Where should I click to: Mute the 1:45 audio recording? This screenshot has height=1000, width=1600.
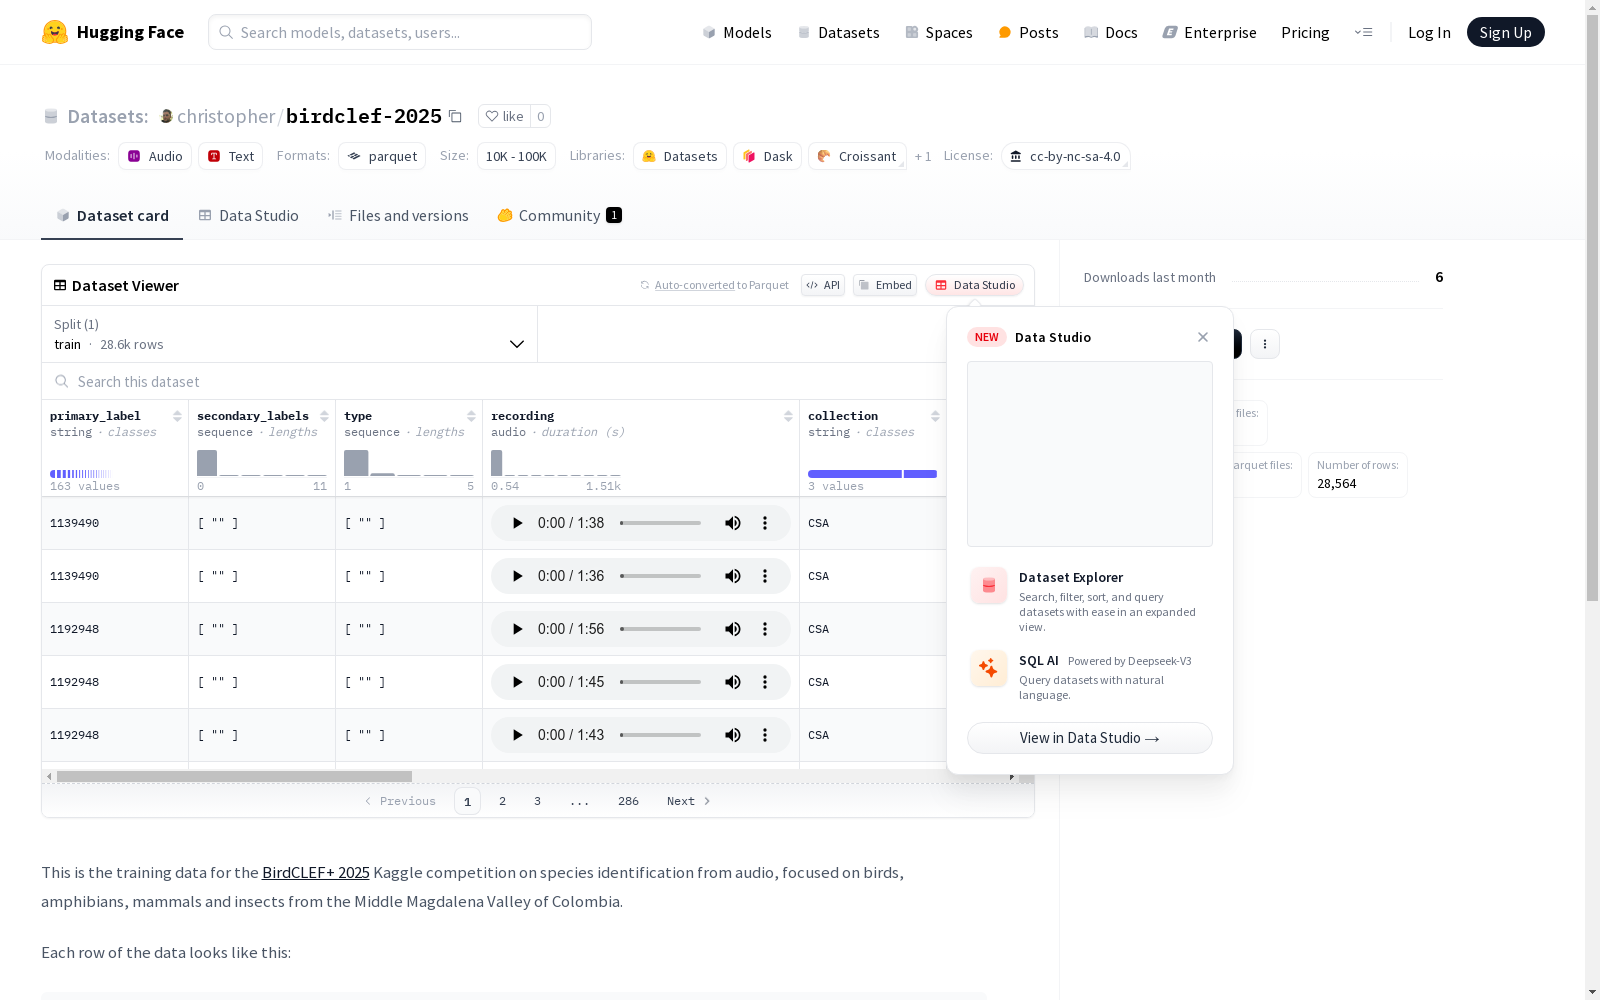coord(733,682)
